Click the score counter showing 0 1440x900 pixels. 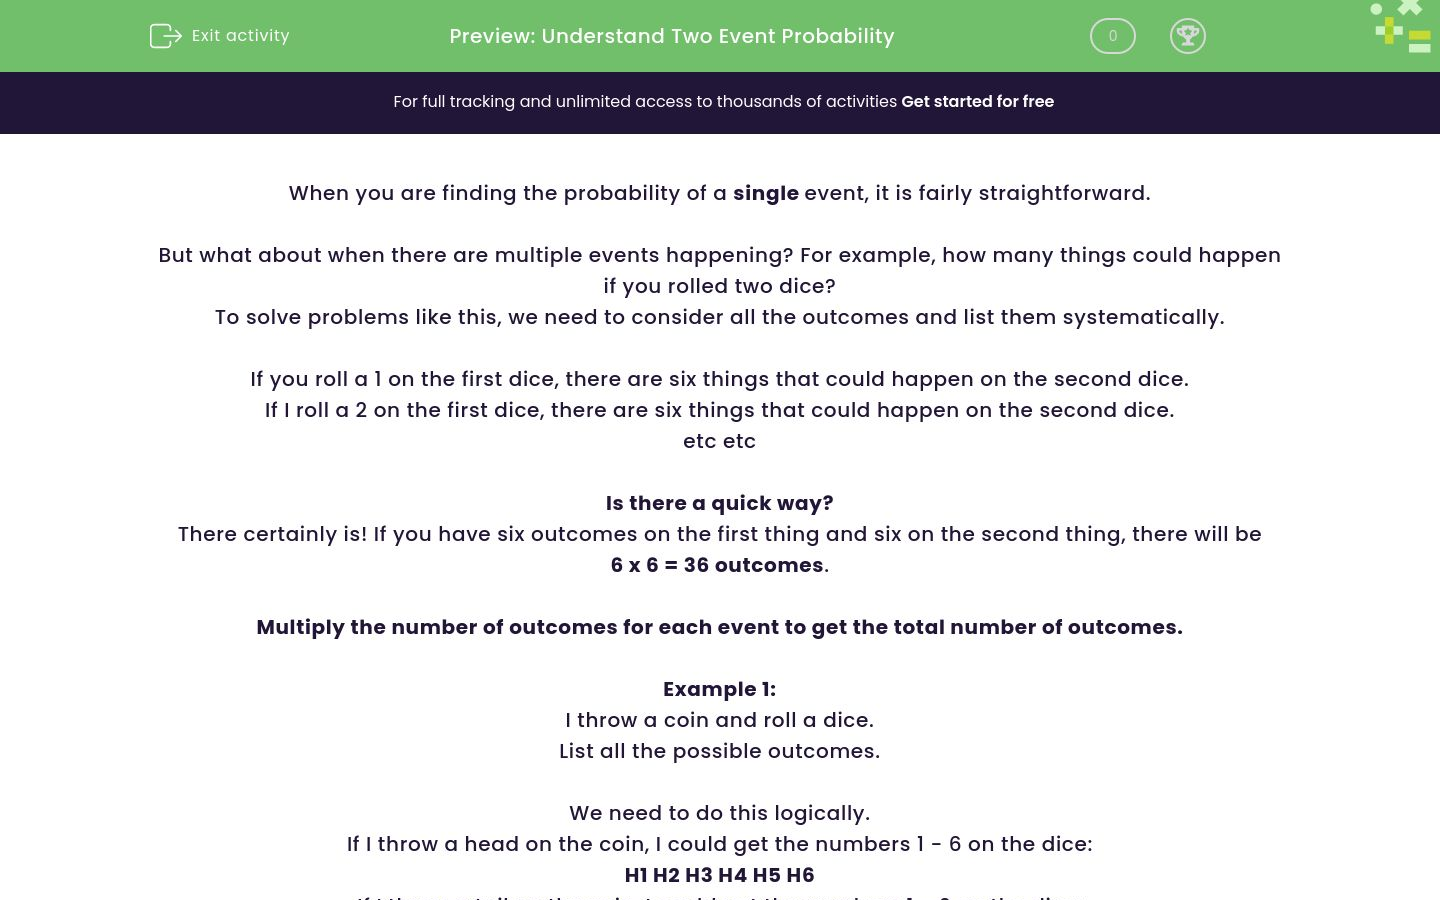[1112, 36]
